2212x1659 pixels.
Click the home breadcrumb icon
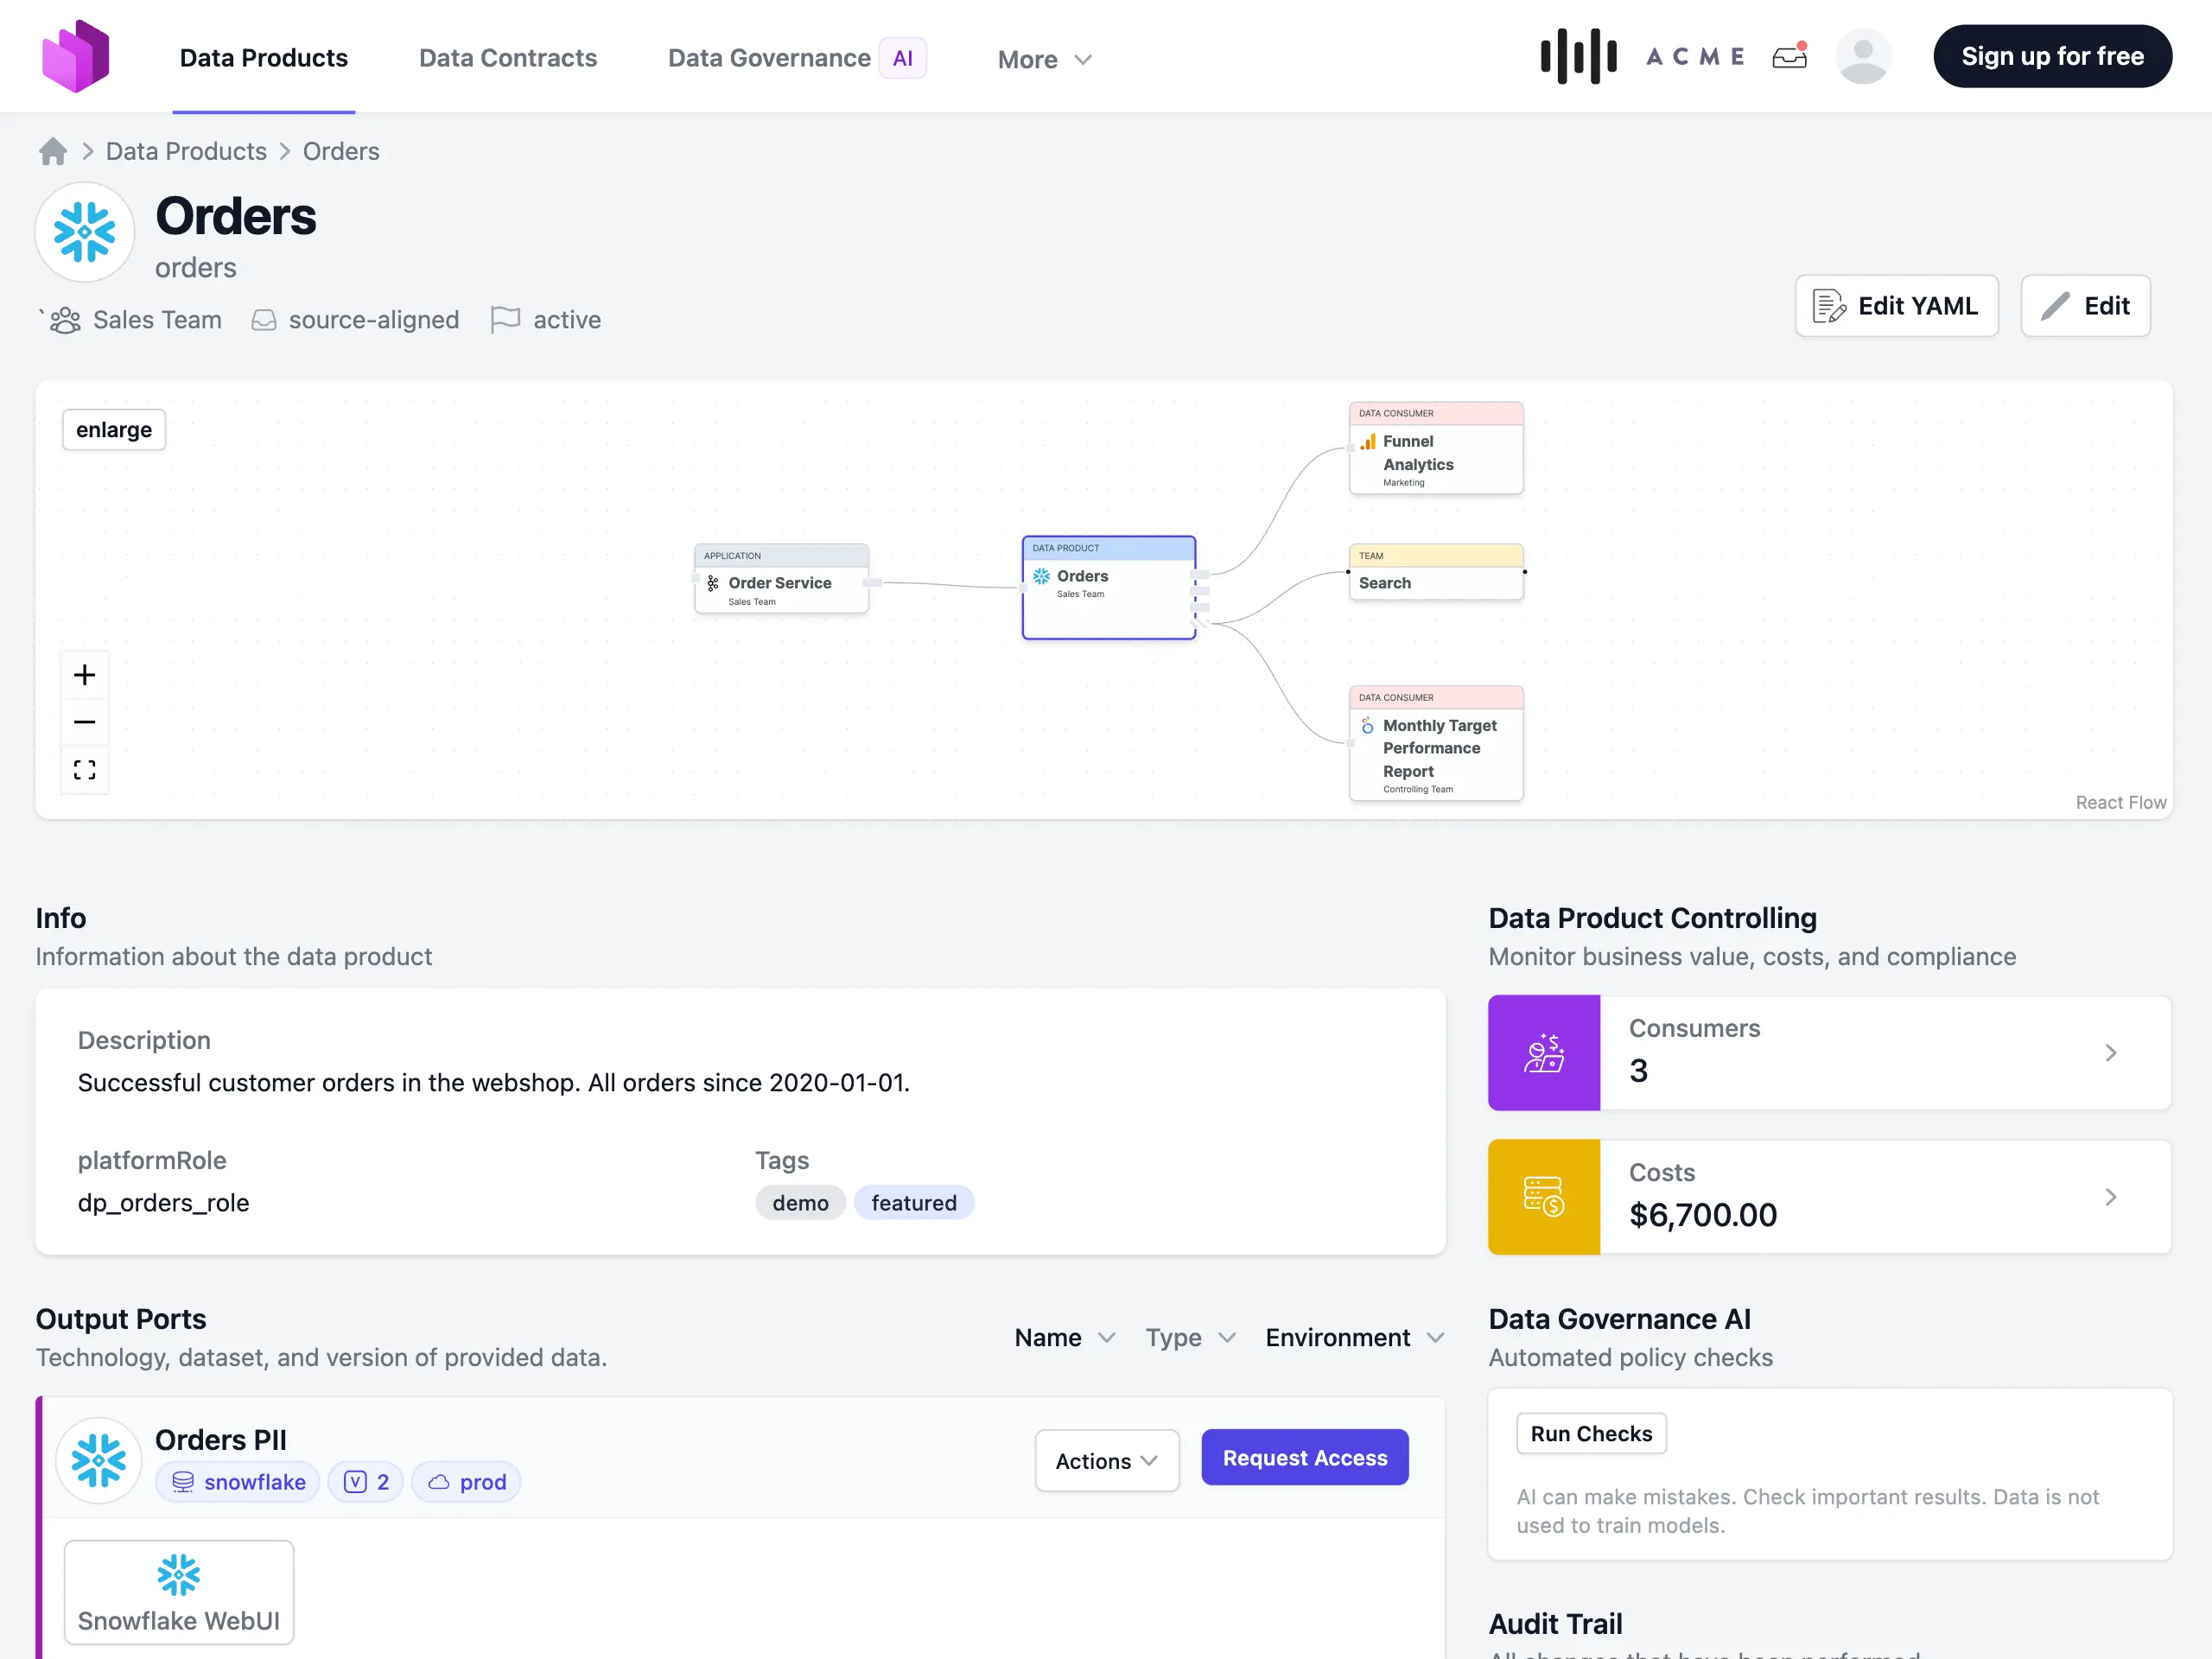pos(52,150)
